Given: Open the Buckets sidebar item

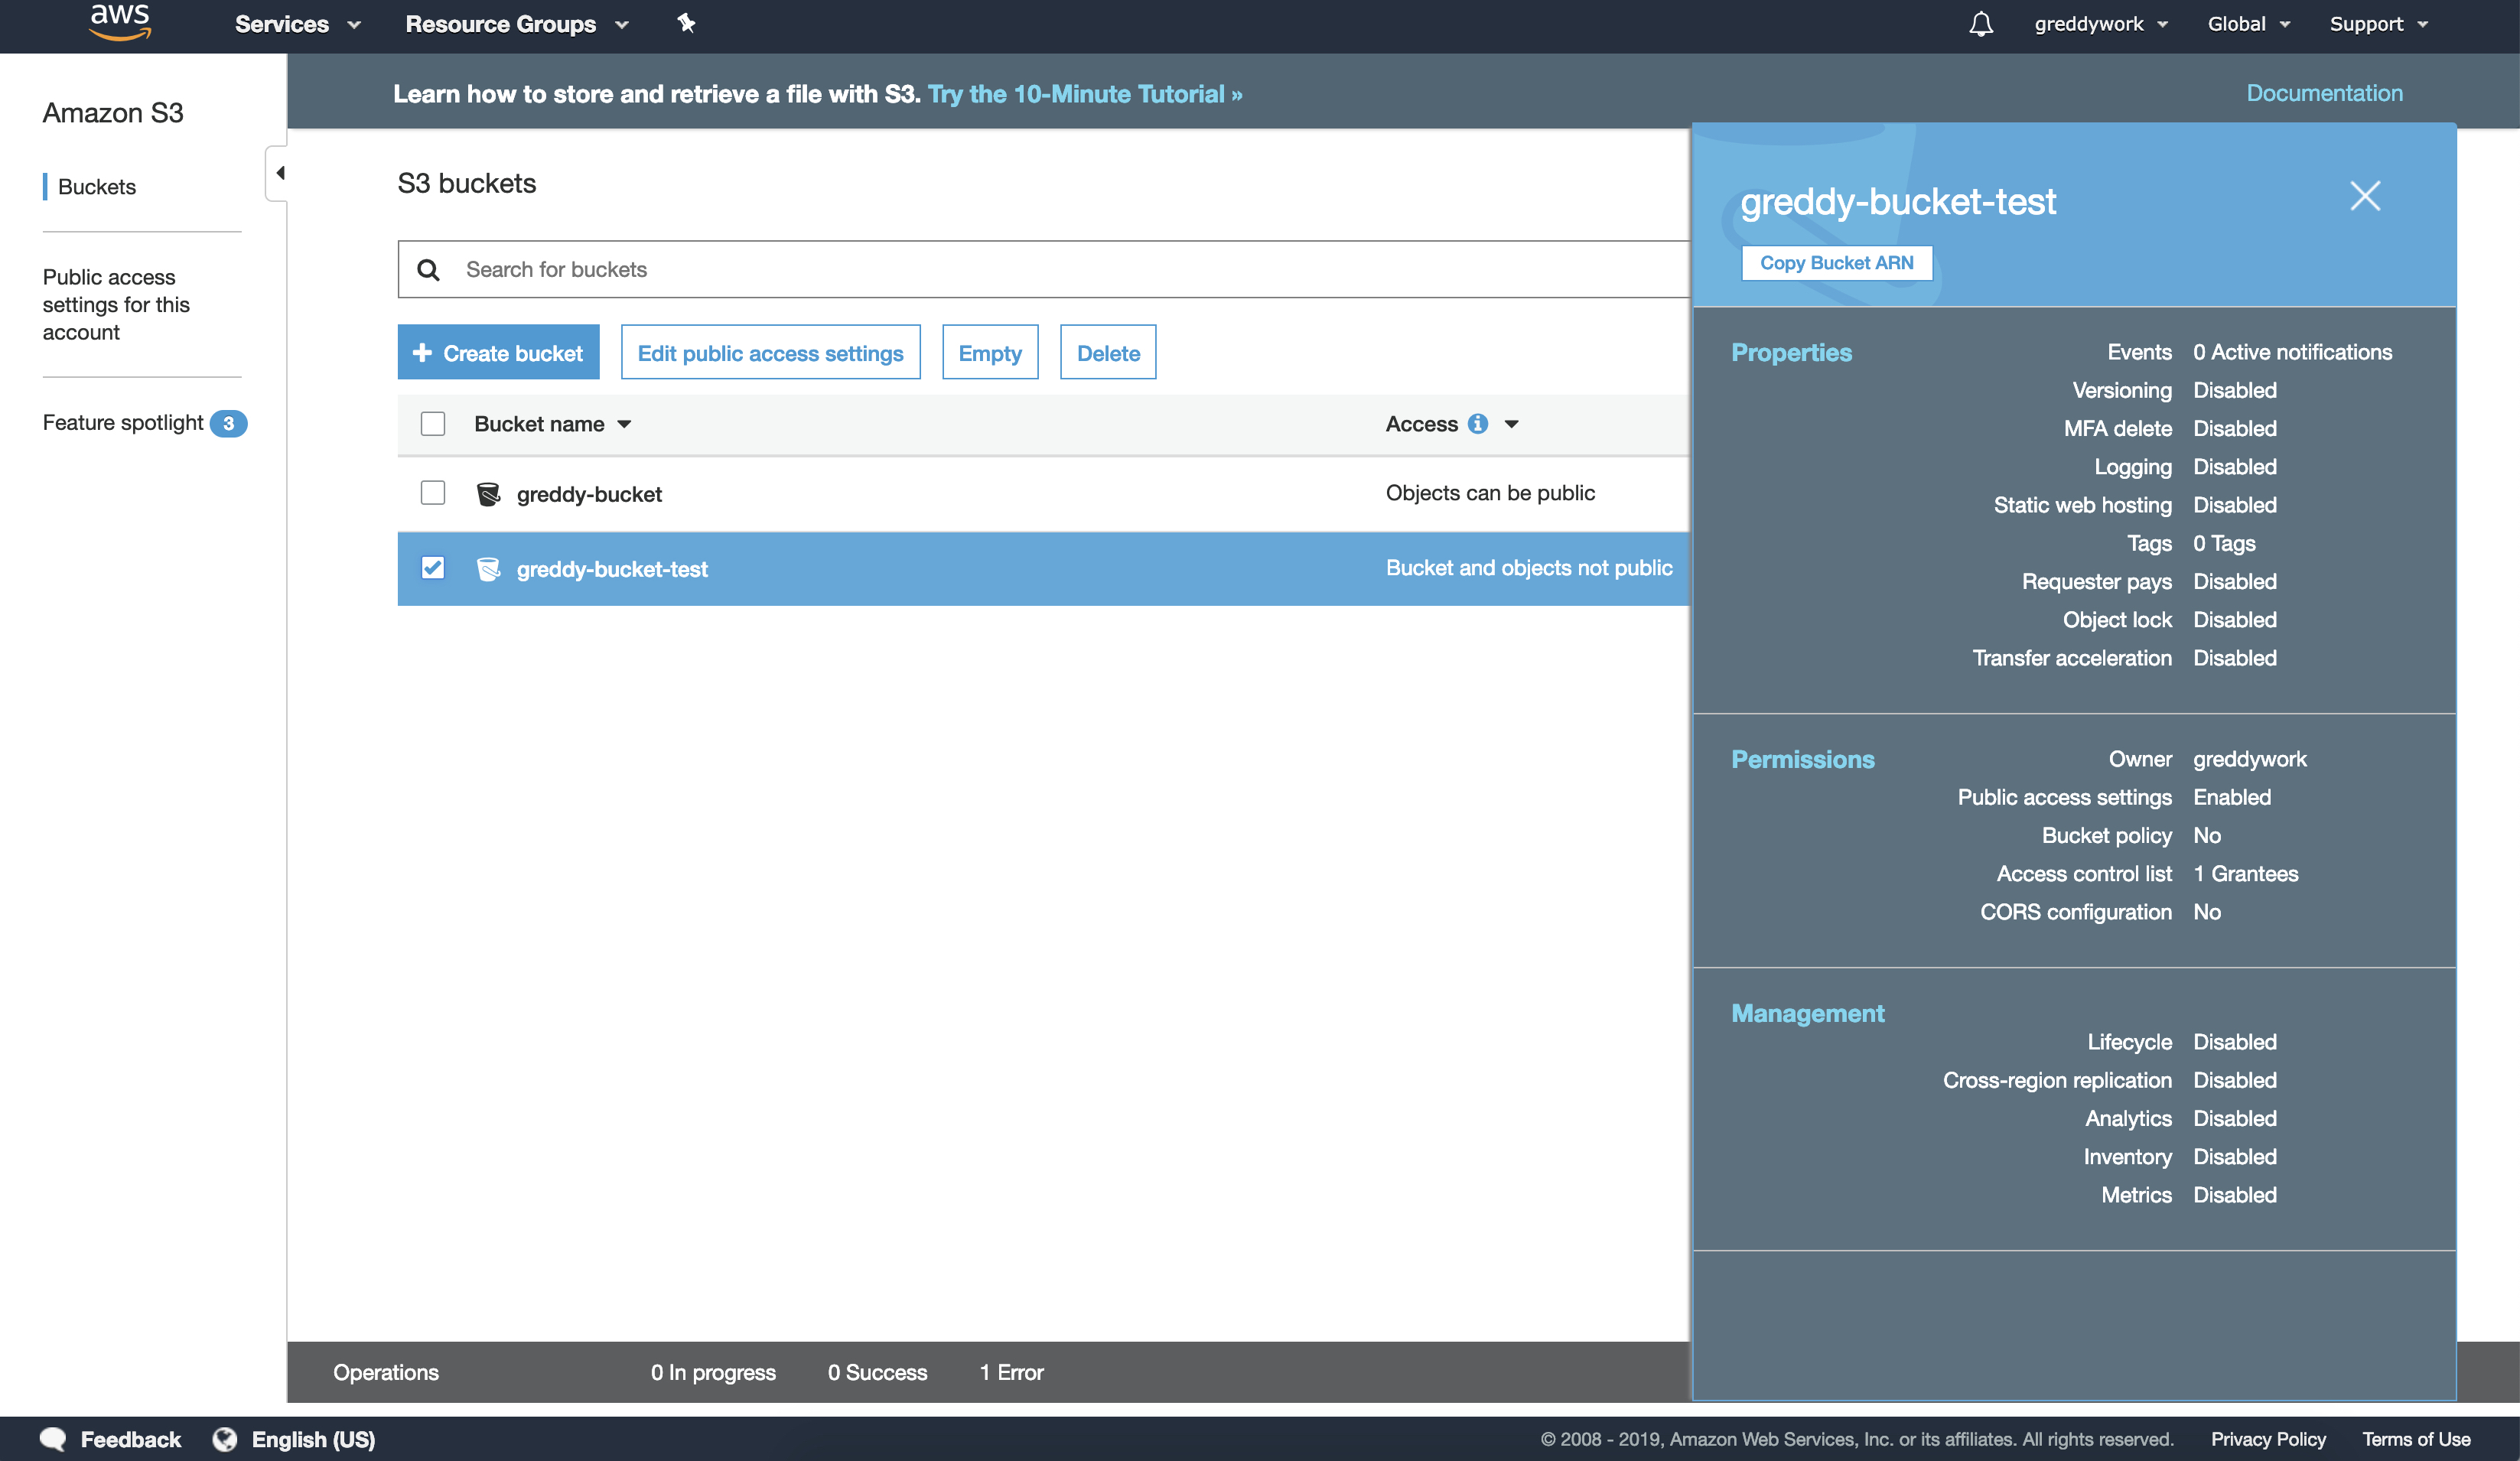Looking at the screenshot, I should click(x=97, y=187).
